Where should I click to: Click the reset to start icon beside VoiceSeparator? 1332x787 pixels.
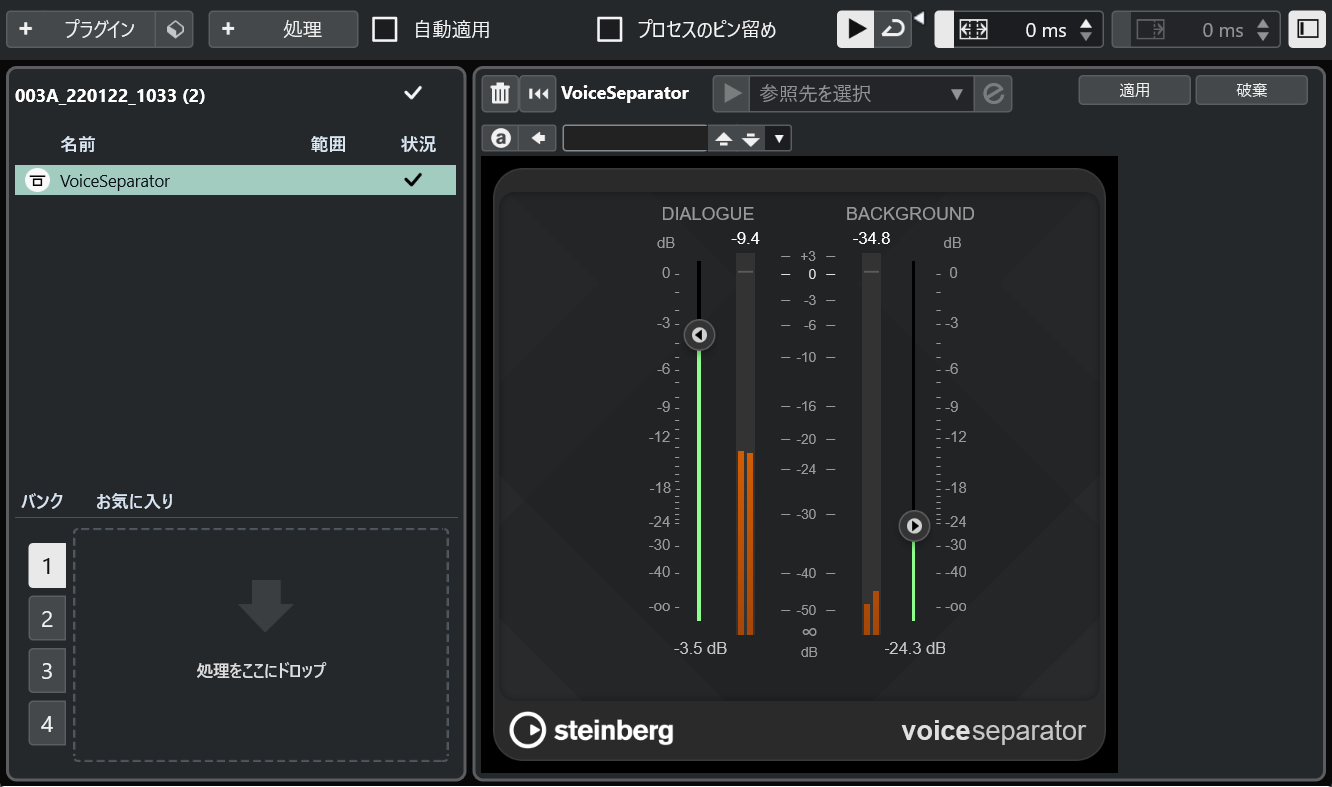(x=538, y=93)
